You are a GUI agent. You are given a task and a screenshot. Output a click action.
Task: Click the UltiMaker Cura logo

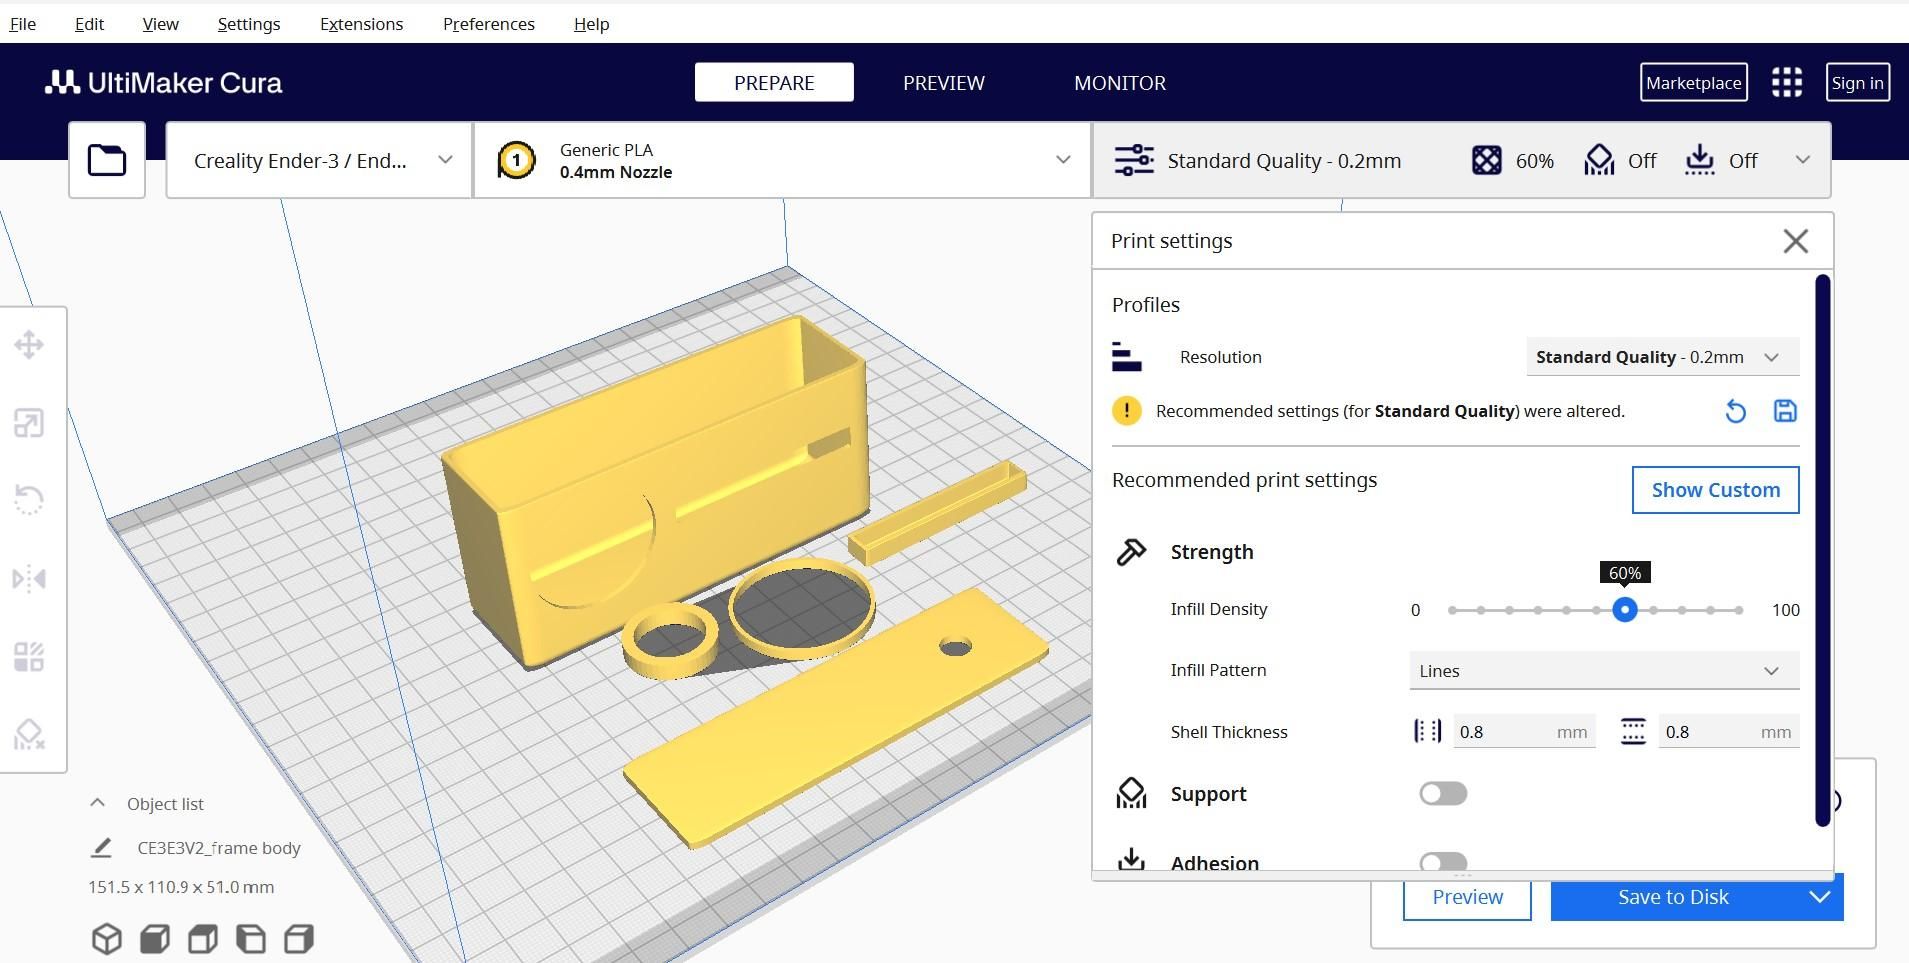[163, 82]
